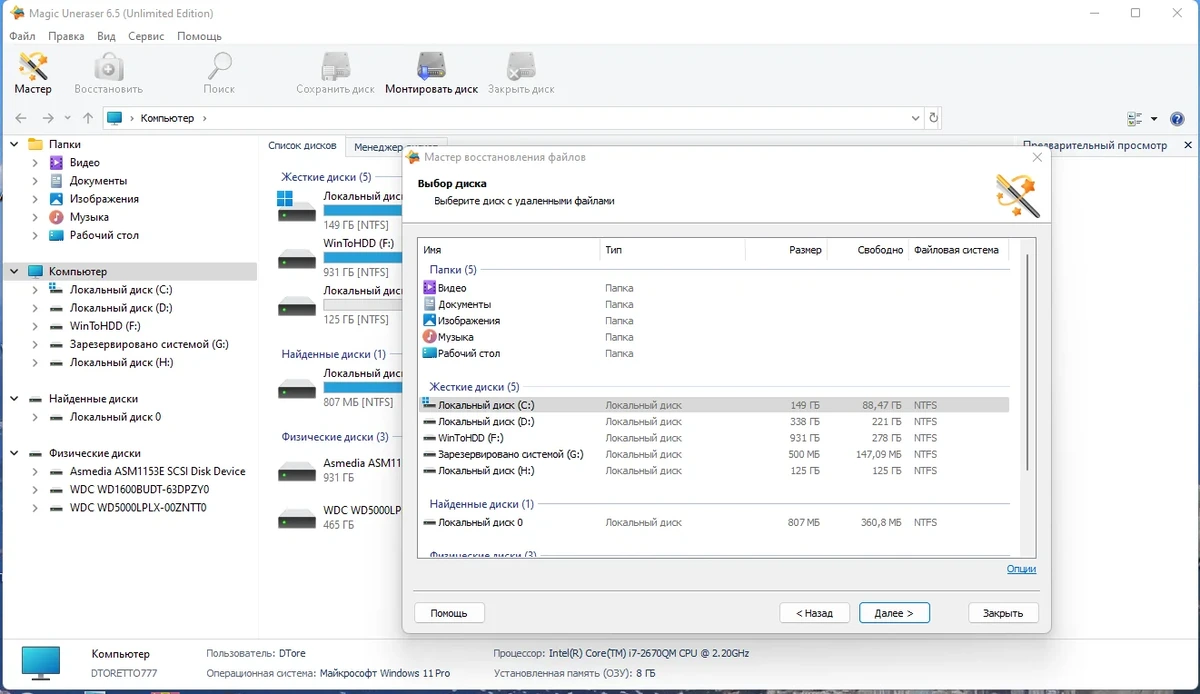Expand the Видео folder in tree
The image size is (1200, 694).
coord(35,162)
